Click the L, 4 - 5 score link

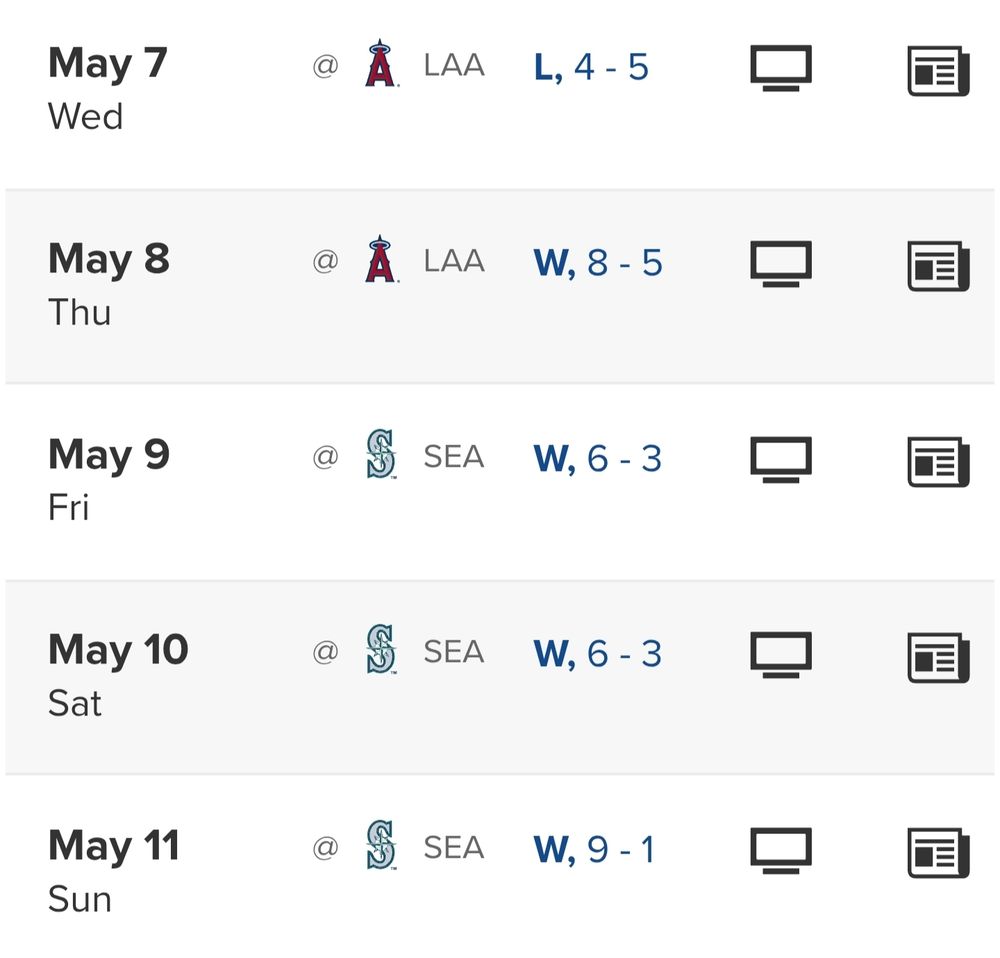coord(591,67)
